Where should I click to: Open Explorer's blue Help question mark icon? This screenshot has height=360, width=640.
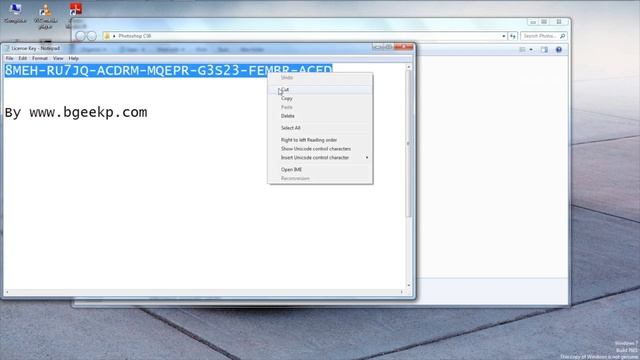point(559,49)
